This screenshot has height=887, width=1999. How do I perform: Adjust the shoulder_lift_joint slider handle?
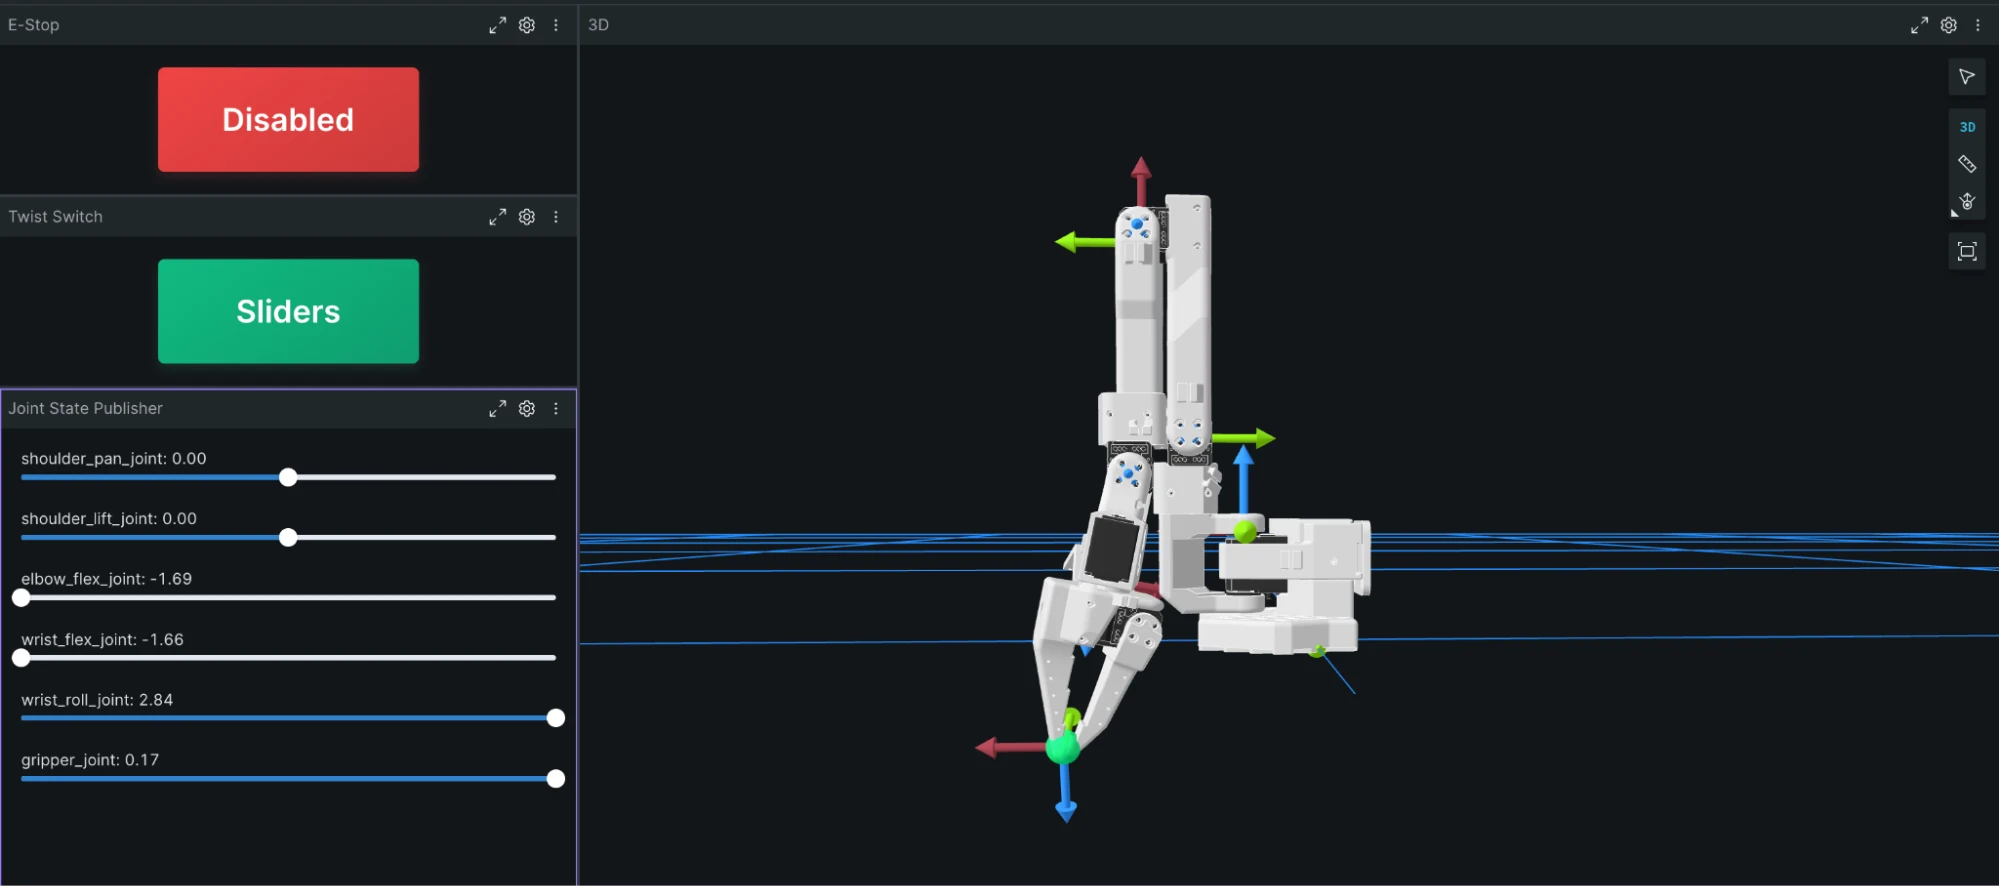(x=288, y=538)
